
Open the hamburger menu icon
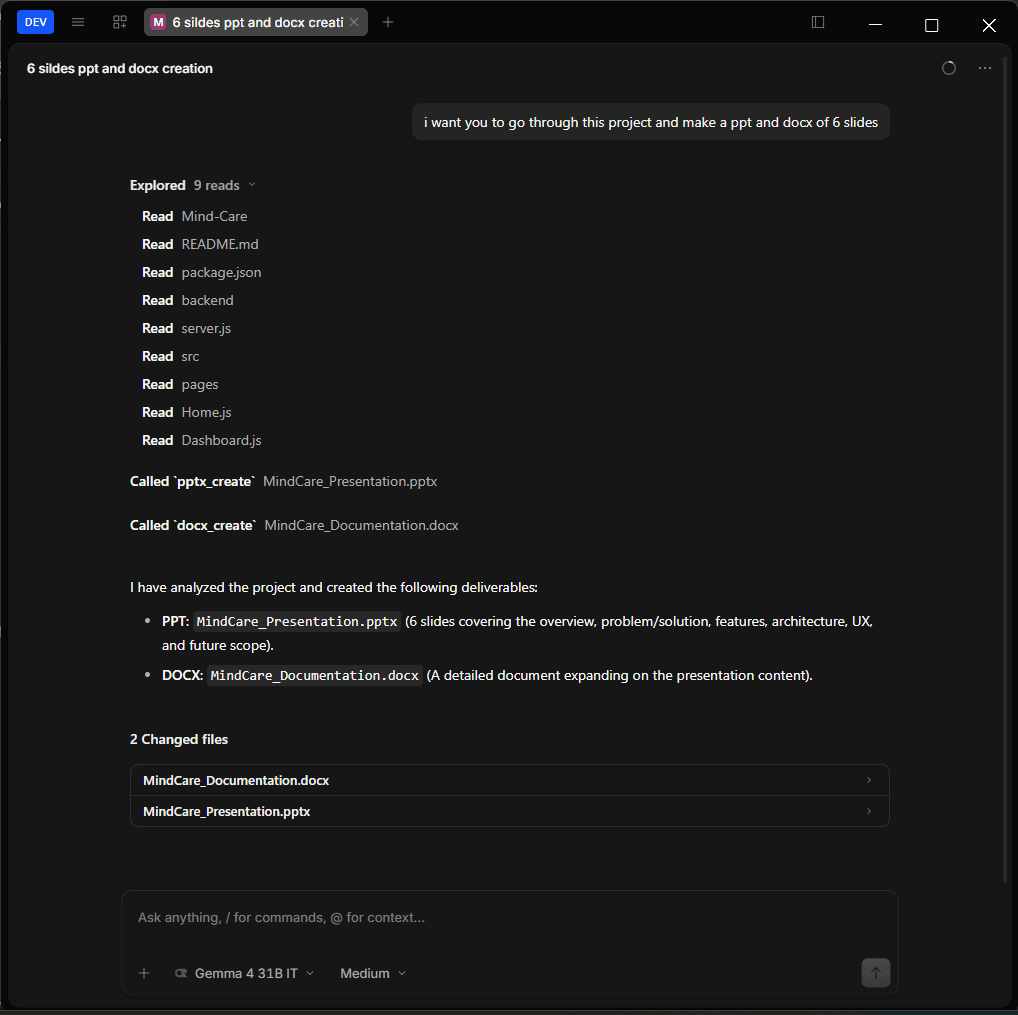coord(78,22)
